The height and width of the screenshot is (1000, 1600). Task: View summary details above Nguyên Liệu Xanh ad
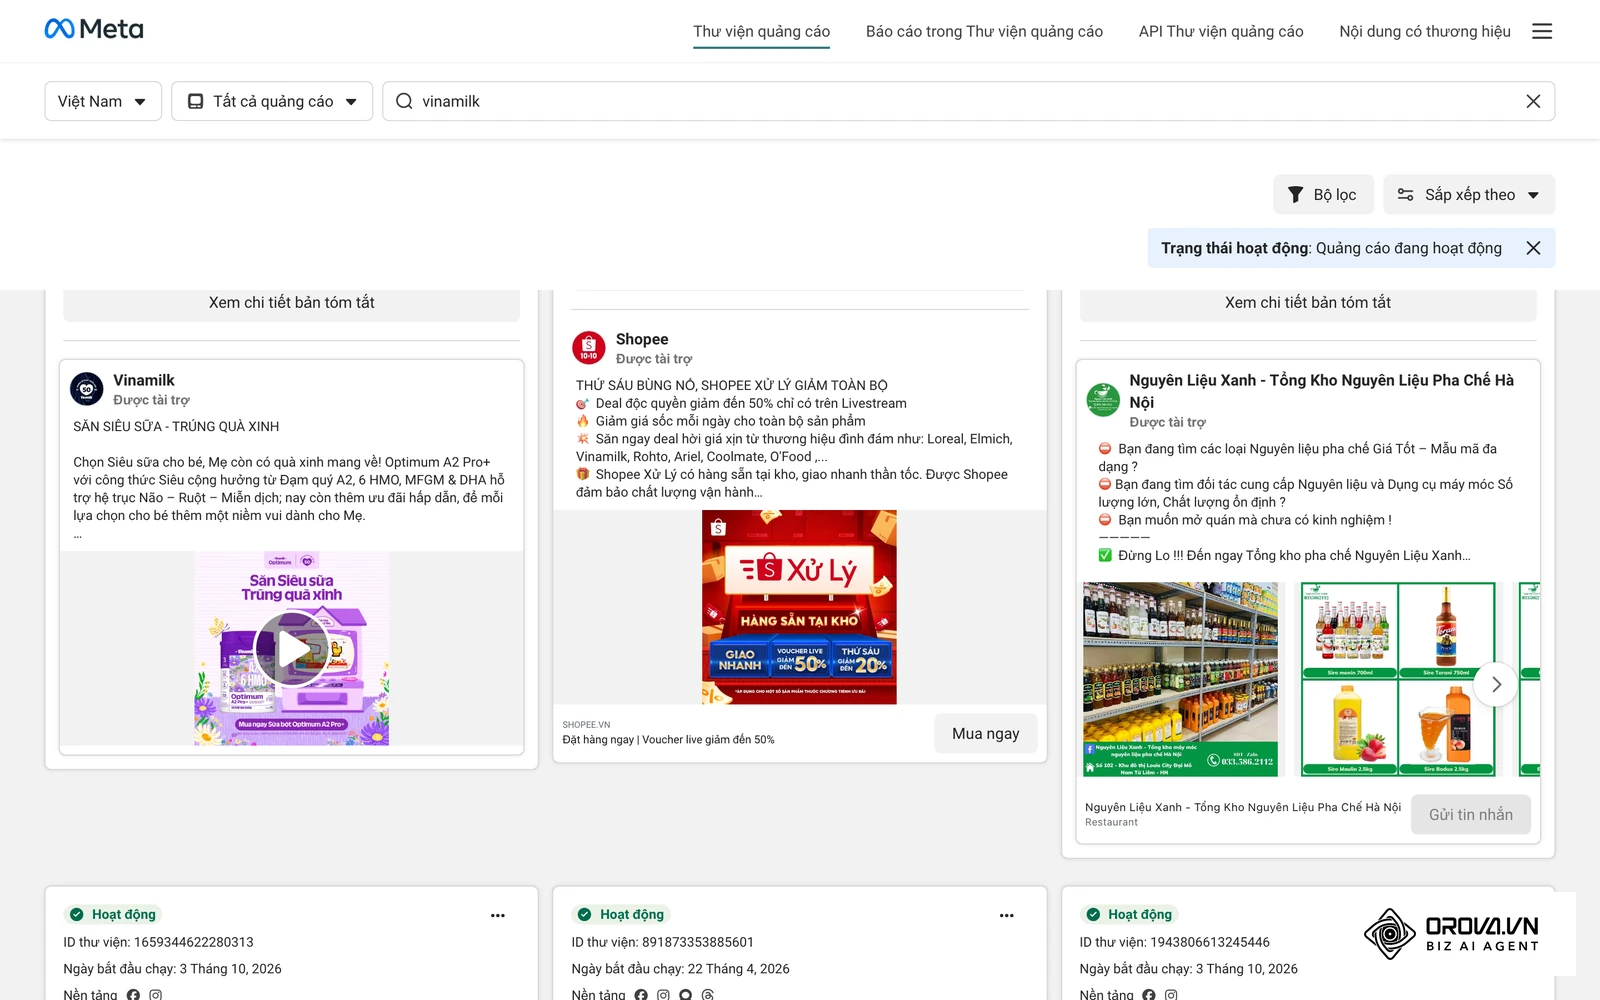point(1308,303)
